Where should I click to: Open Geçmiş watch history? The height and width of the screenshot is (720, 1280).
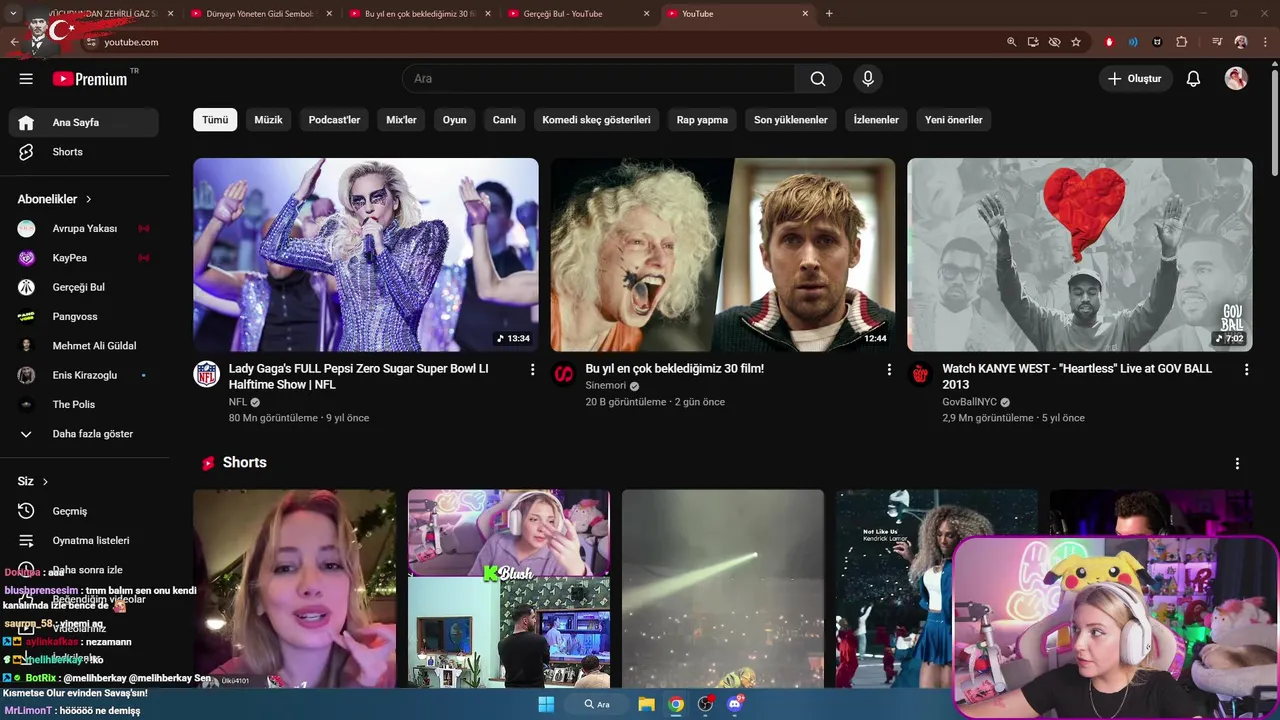tap(84, 511)
